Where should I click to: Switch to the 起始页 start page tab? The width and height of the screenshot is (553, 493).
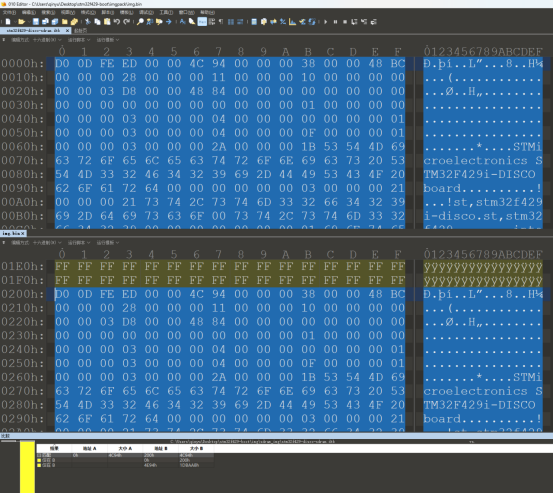81,31
